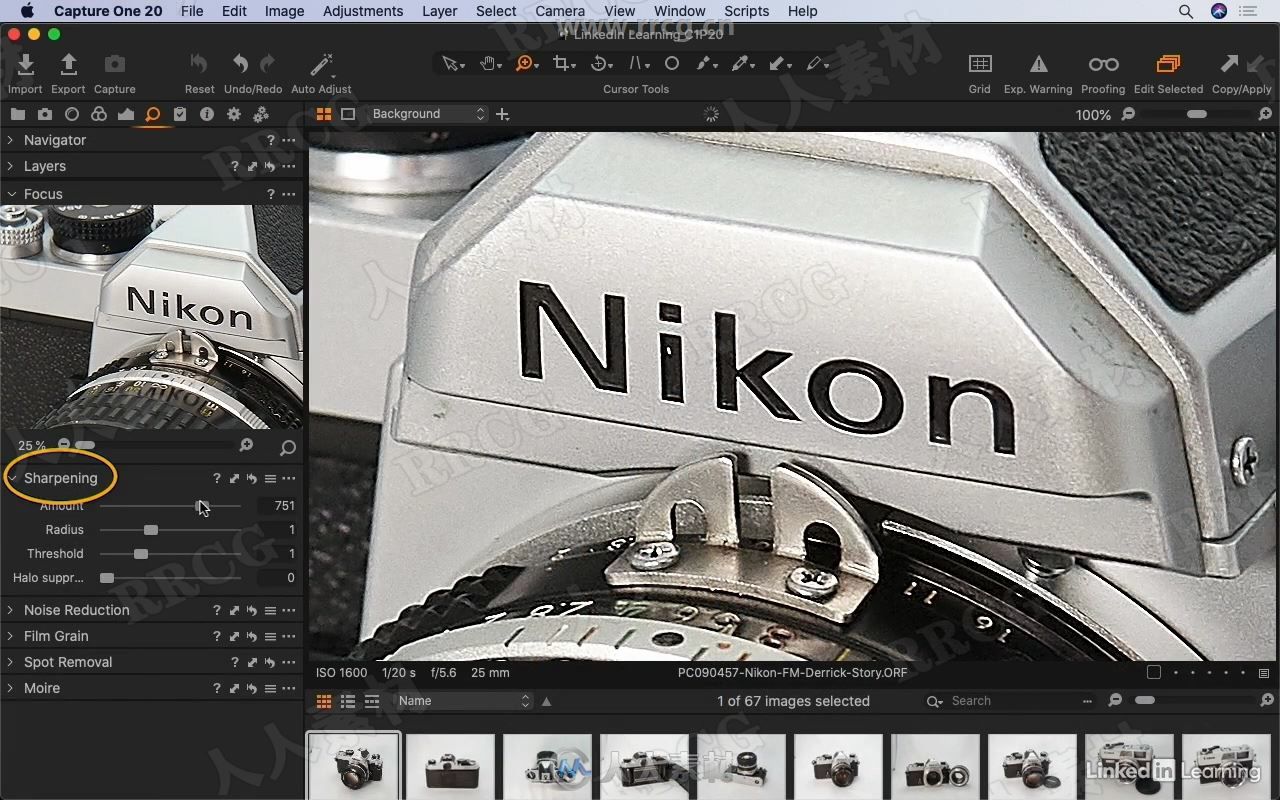Toggle Edit Selected variants
The height and width of the screenshot is (800, 1280).
tap(1168, 64)
